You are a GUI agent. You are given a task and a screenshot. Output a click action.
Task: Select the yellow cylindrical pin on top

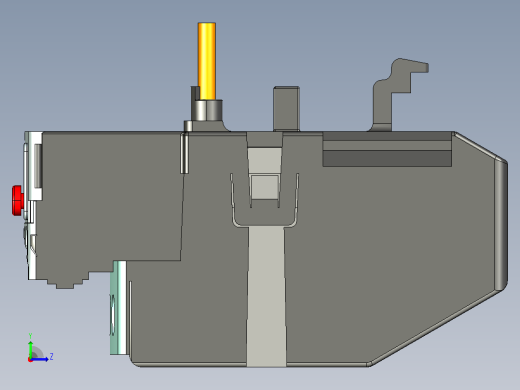(207, 61)
